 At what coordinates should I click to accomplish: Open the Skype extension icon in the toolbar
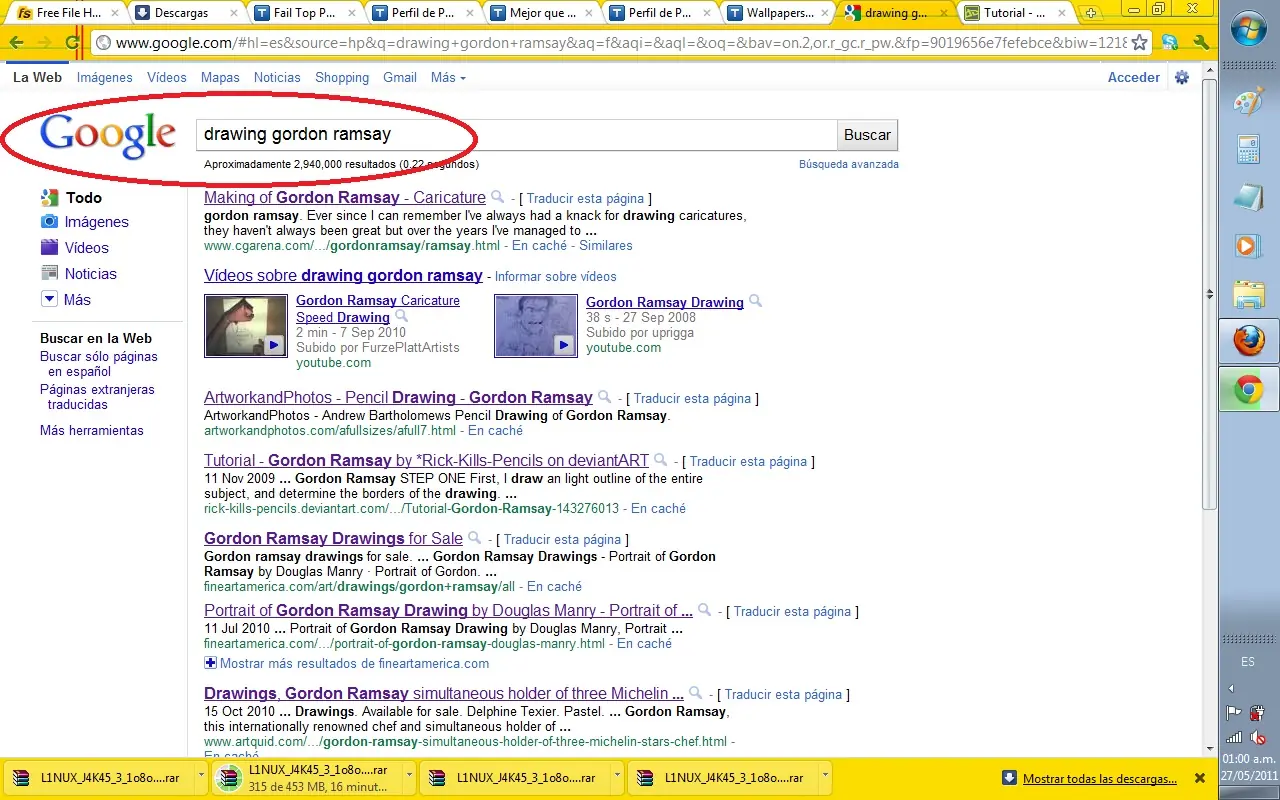point(1169,43)
